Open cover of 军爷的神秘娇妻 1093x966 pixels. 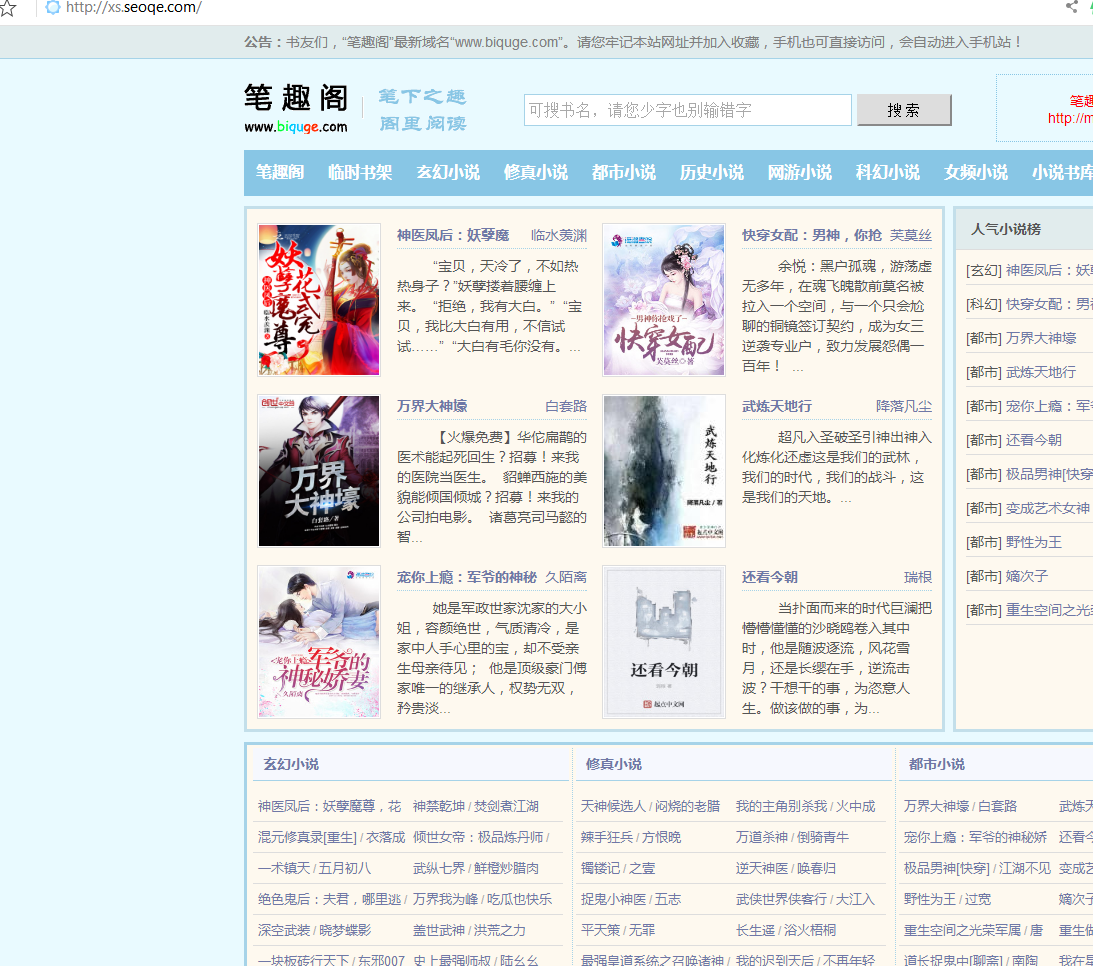(x=319, y=642)
